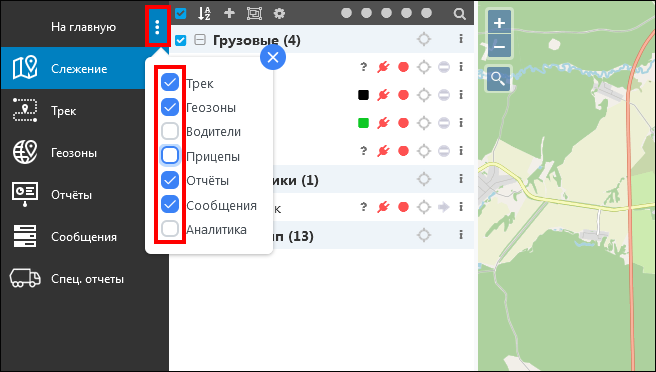Screen dimensions: 656x372
Task: Sort the unit list with A-Z icon
Action: point(204,13)
